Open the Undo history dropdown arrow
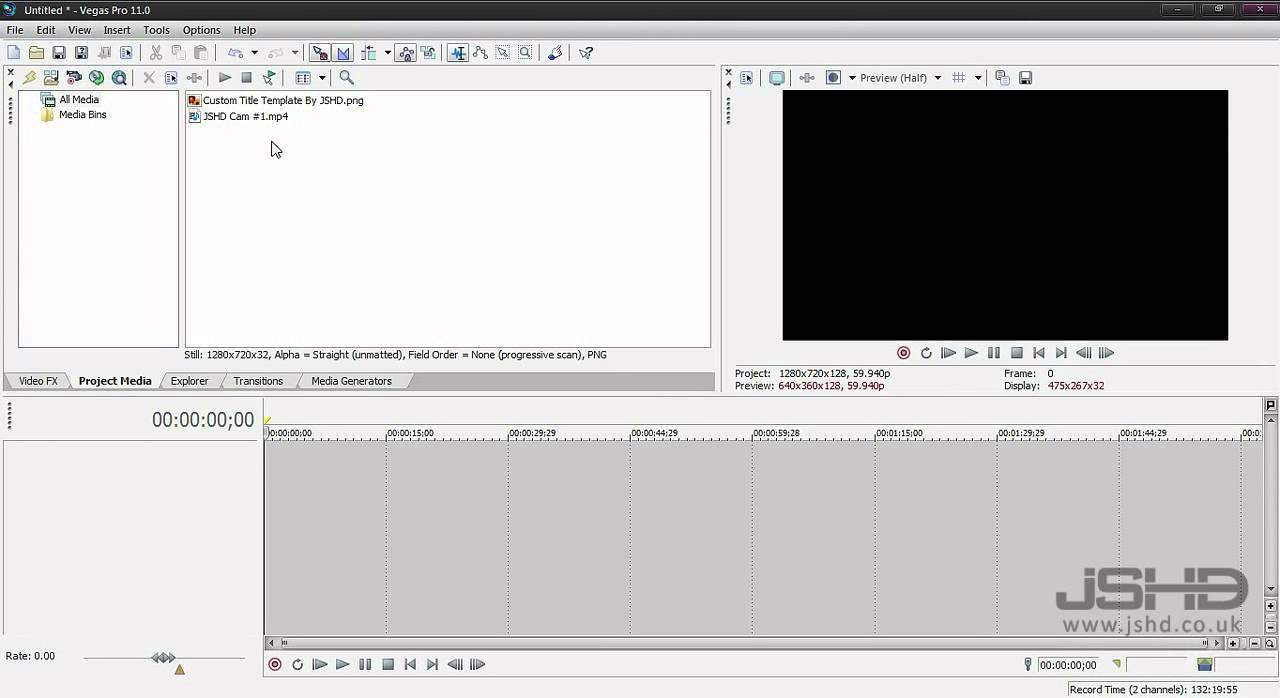Image resolution: width=1280 pixels, height=698 pixels. pos(254,53)
